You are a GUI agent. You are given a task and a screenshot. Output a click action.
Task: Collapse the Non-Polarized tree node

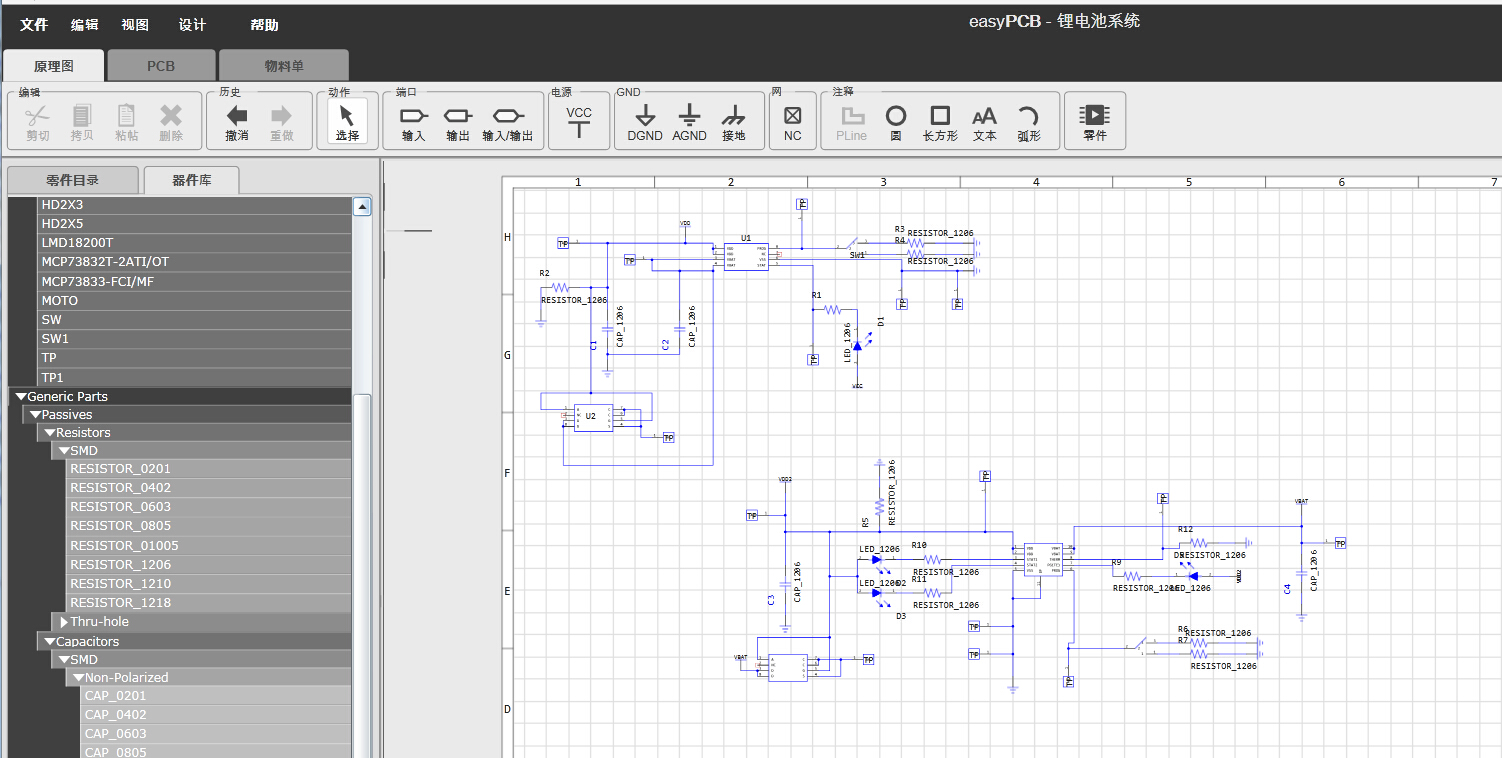(78, 678)
